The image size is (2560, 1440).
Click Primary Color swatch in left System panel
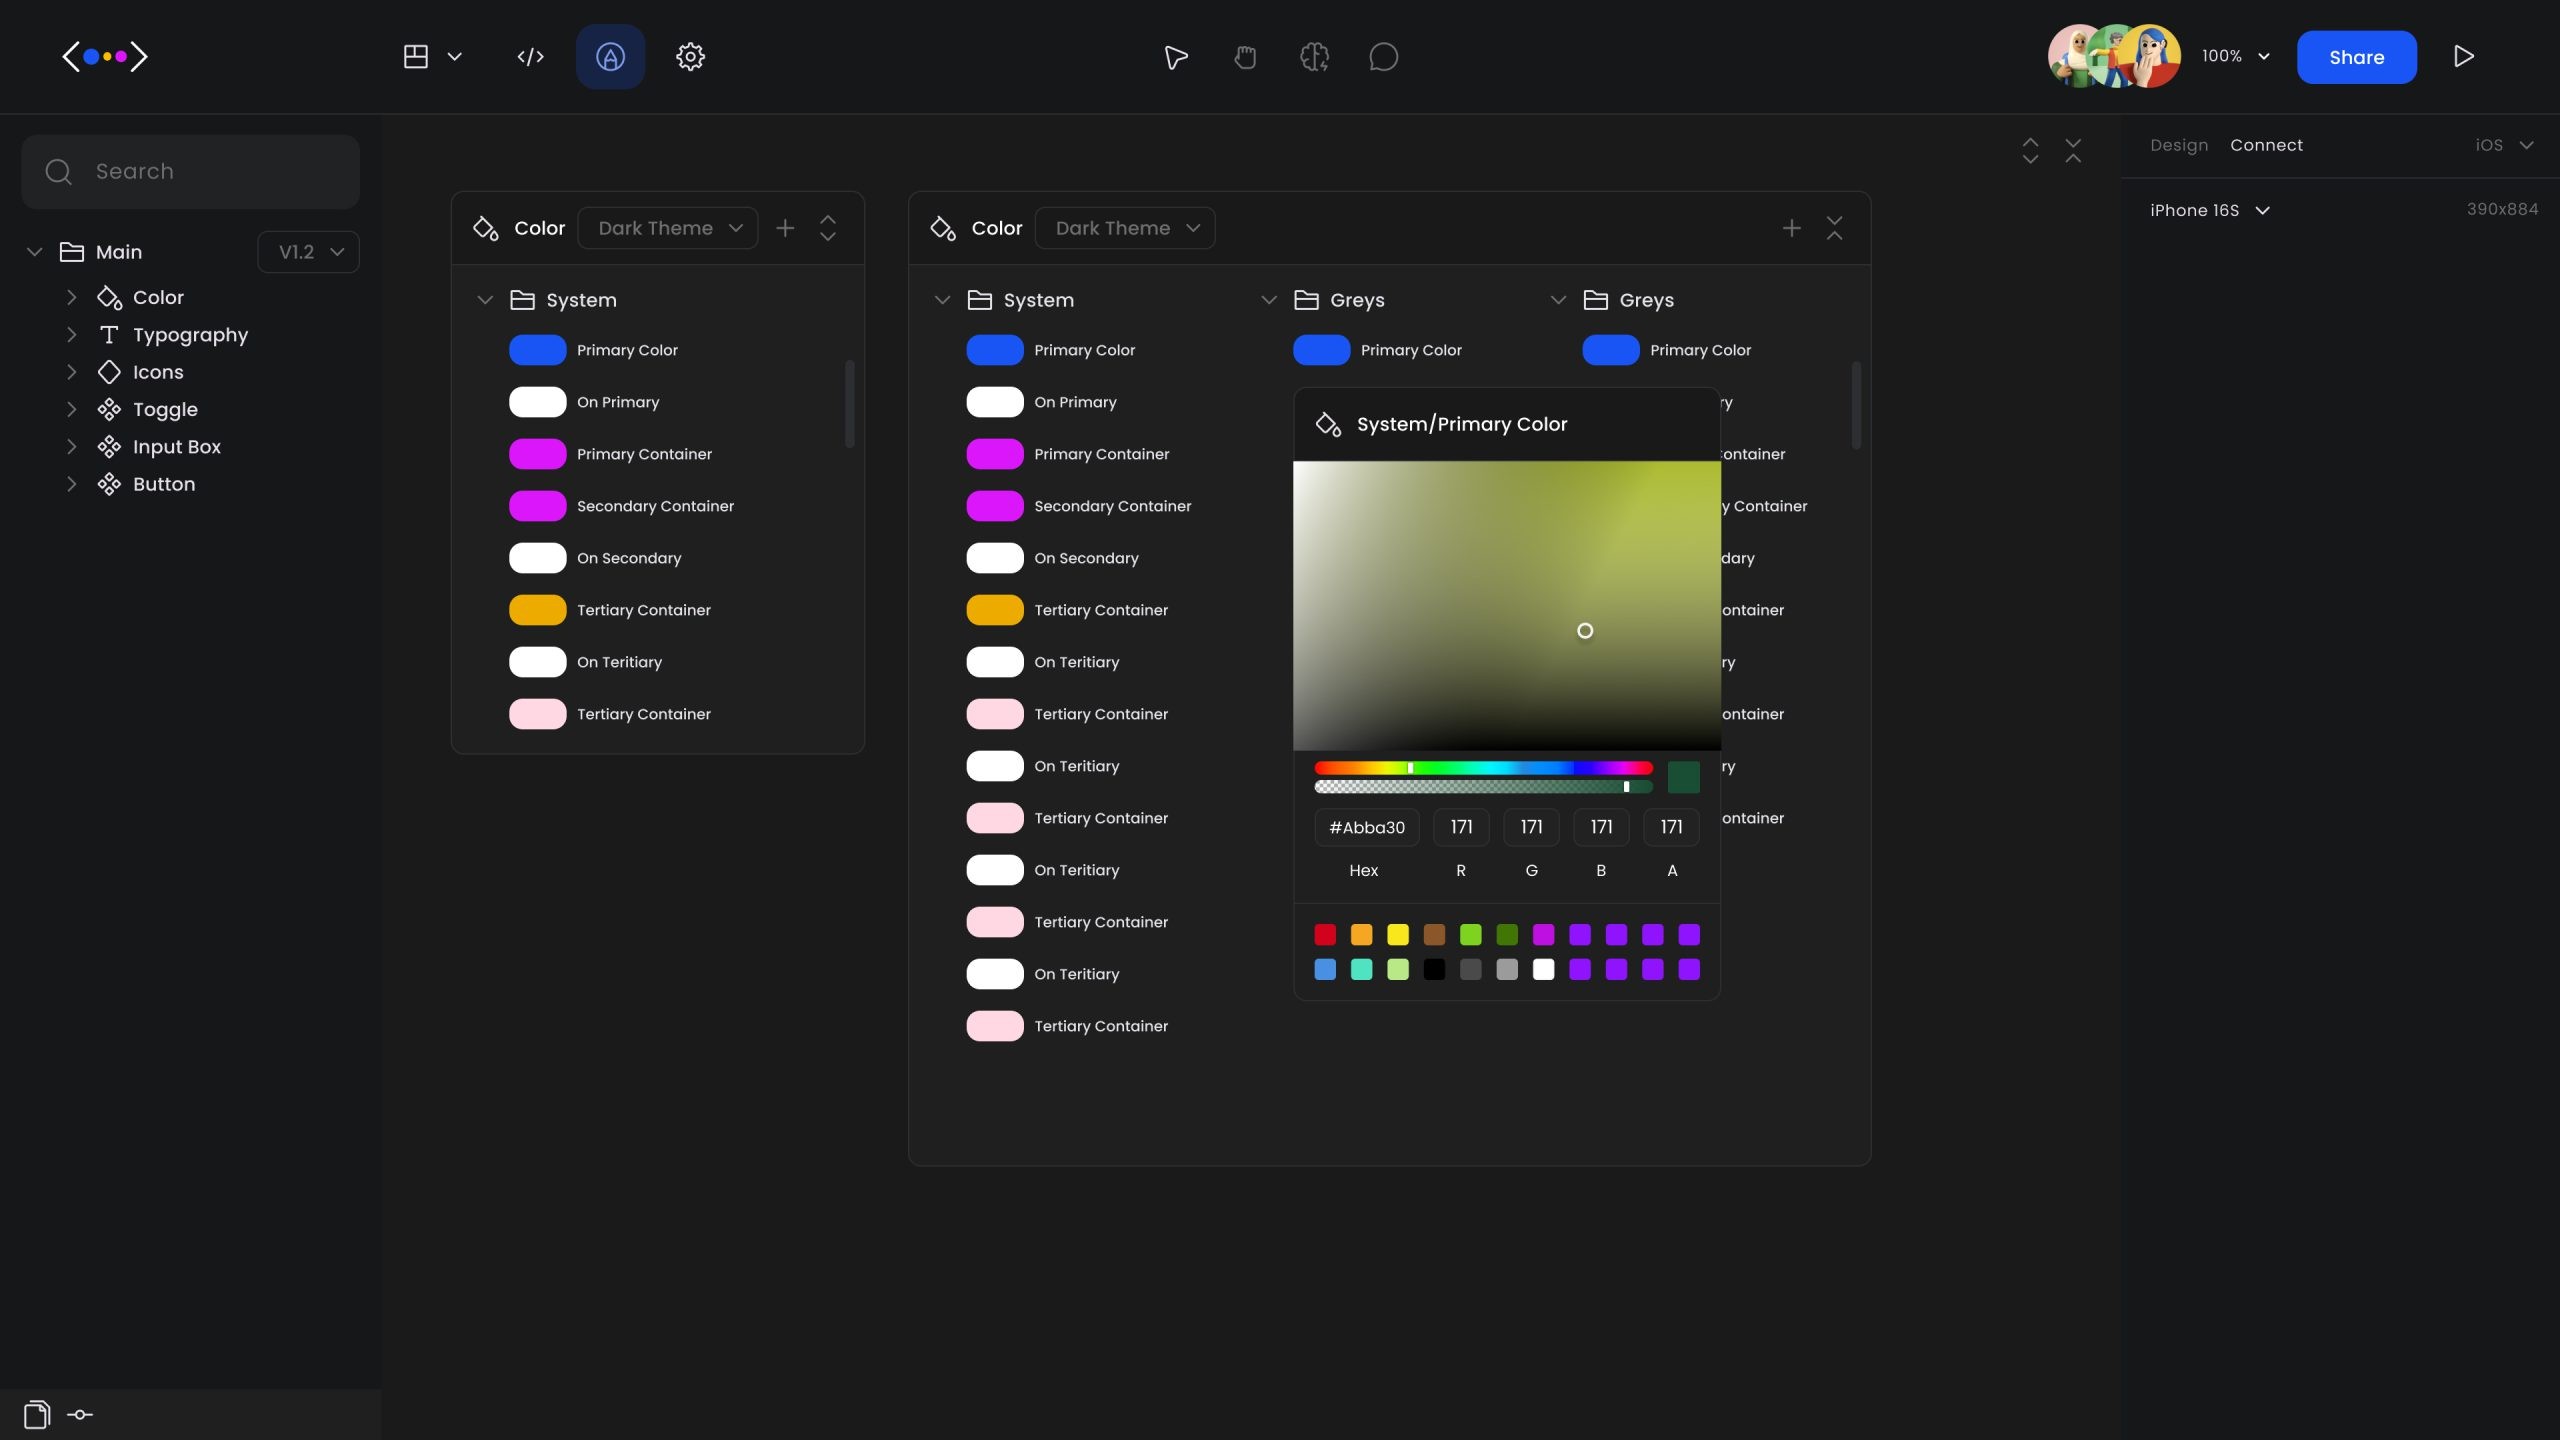coord(538,350)
